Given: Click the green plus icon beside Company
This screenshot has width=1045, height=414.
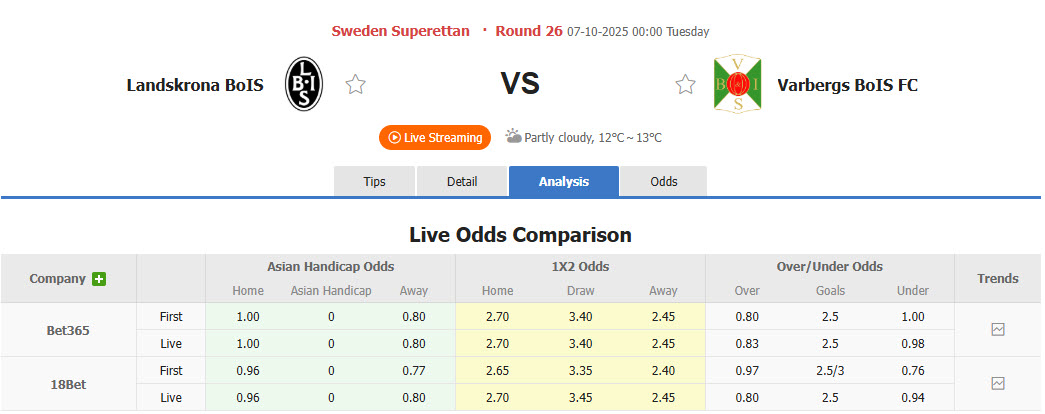Looking at the screenshot, I should pos(99,279).
